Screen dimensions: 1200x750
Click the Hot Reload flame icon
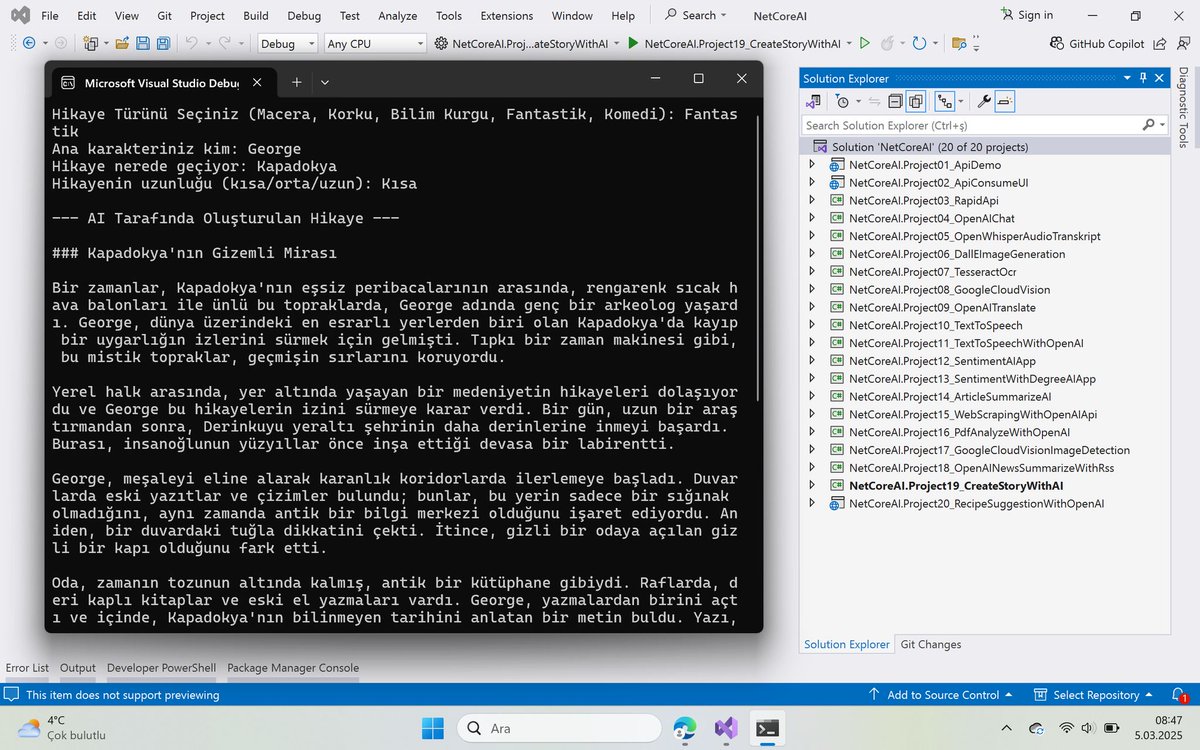click(887, 43)
